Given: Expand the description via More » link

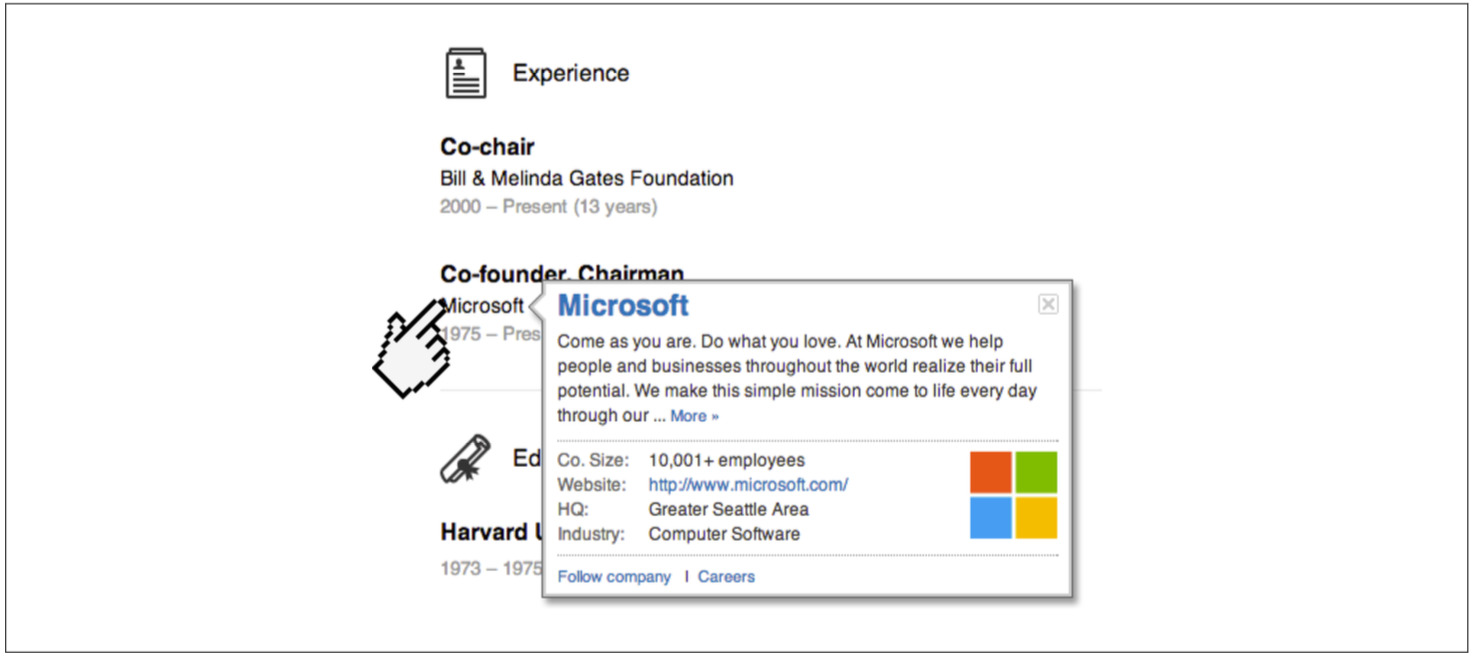Looking at the screenshot, I should (x=694, y=416).
